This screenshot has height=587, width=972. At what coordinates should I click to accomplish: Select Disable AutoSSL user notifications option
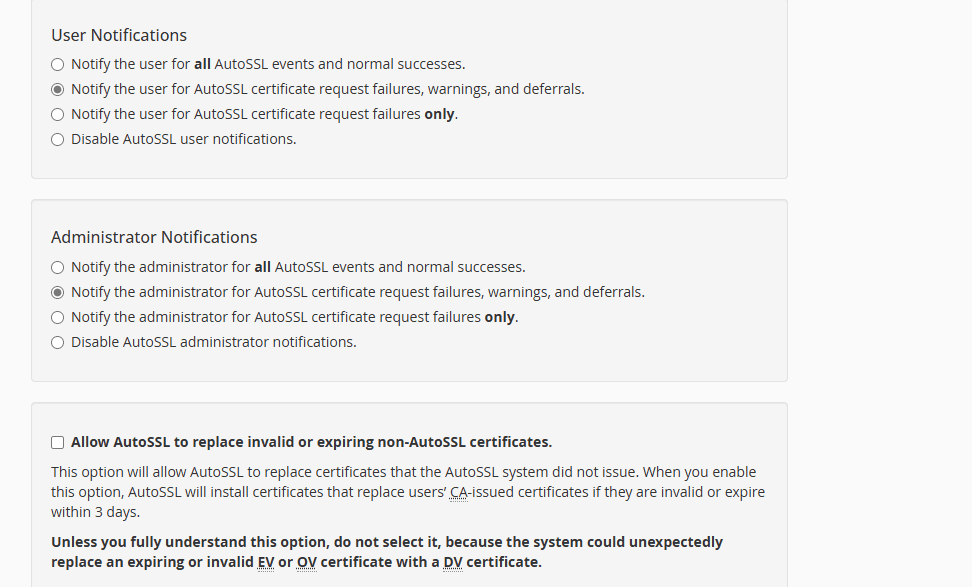coord(58,140)
